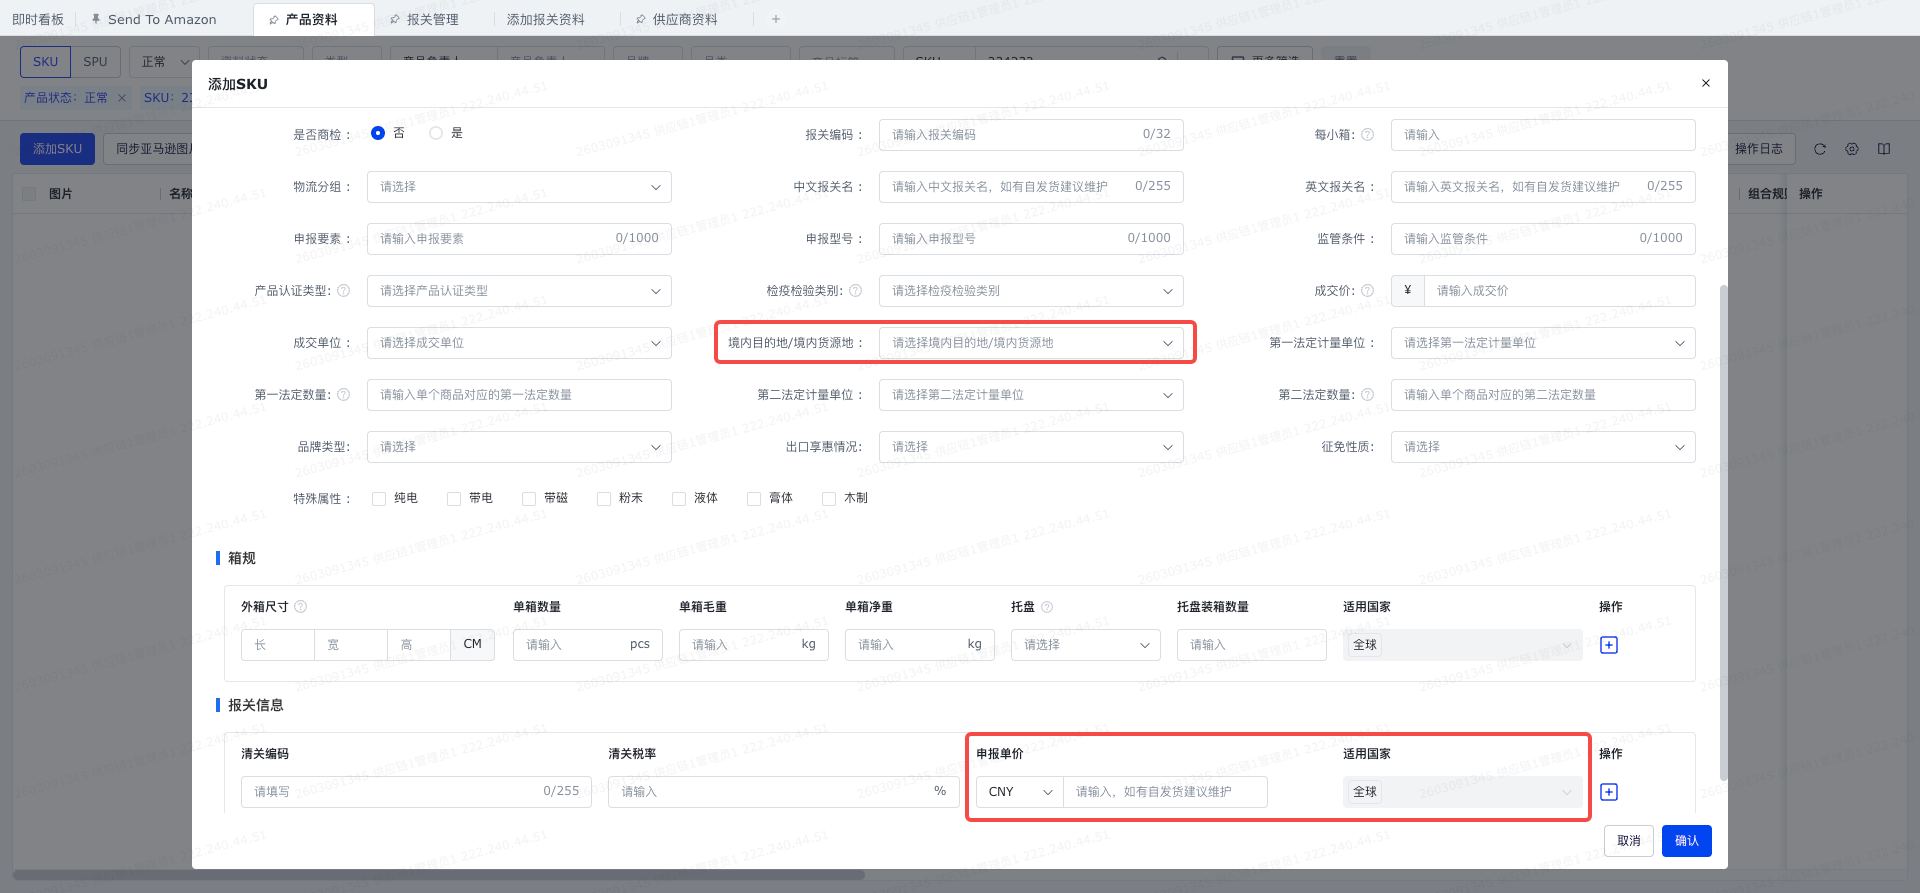Click the 申报要素 input field

click(519, 239)
